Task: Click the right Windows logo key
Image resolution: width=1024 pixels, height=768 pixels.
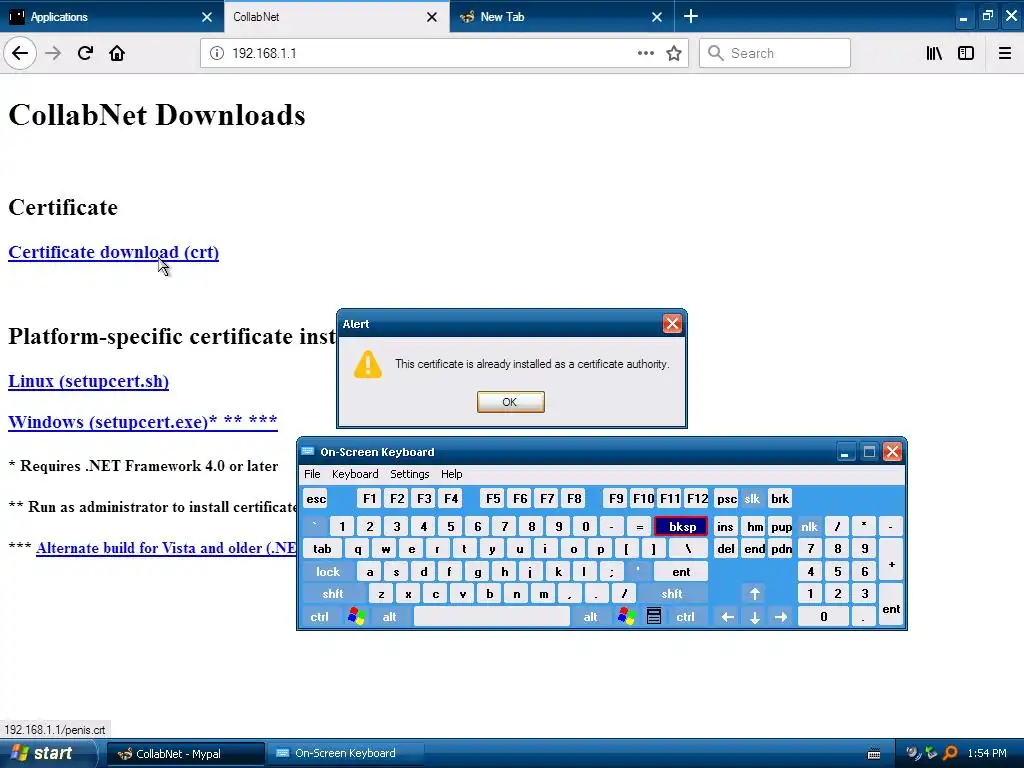Action: pos(626,616)
